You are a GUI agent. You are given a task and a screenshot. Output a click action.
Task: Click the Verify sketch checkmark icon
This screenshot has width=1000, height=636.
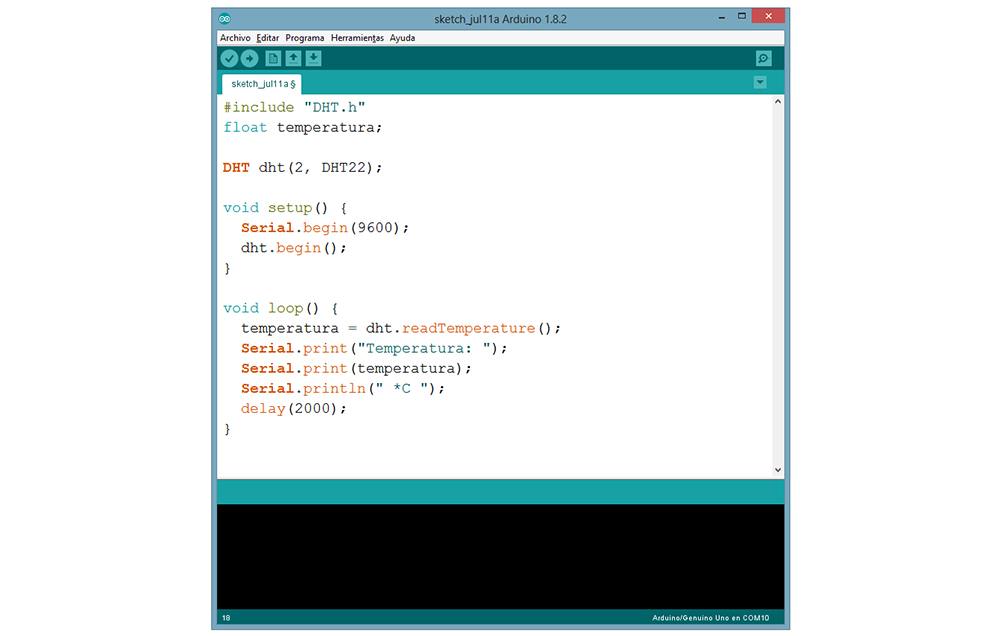(229, 59)
